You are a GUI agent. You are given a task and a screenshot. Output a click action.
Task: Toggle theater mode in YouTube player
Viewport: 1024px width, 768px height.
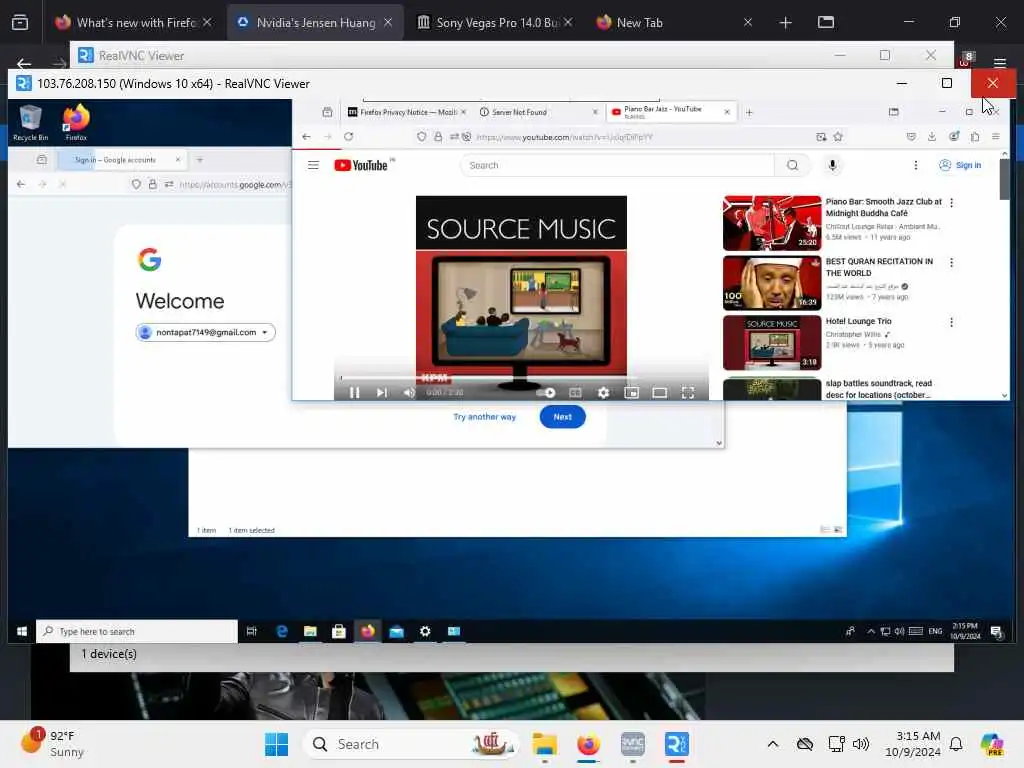660,392
